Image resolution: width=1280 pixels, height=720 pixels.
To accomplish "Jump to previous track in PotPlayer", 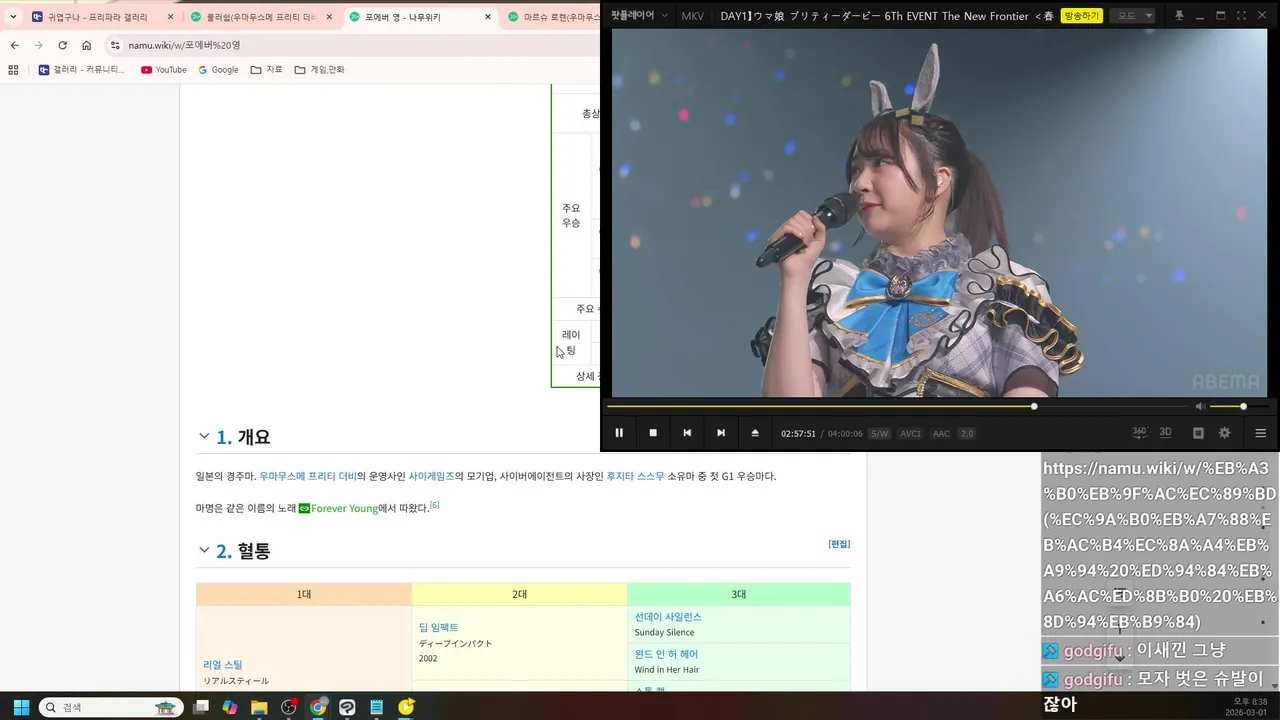I will point(687,433).
